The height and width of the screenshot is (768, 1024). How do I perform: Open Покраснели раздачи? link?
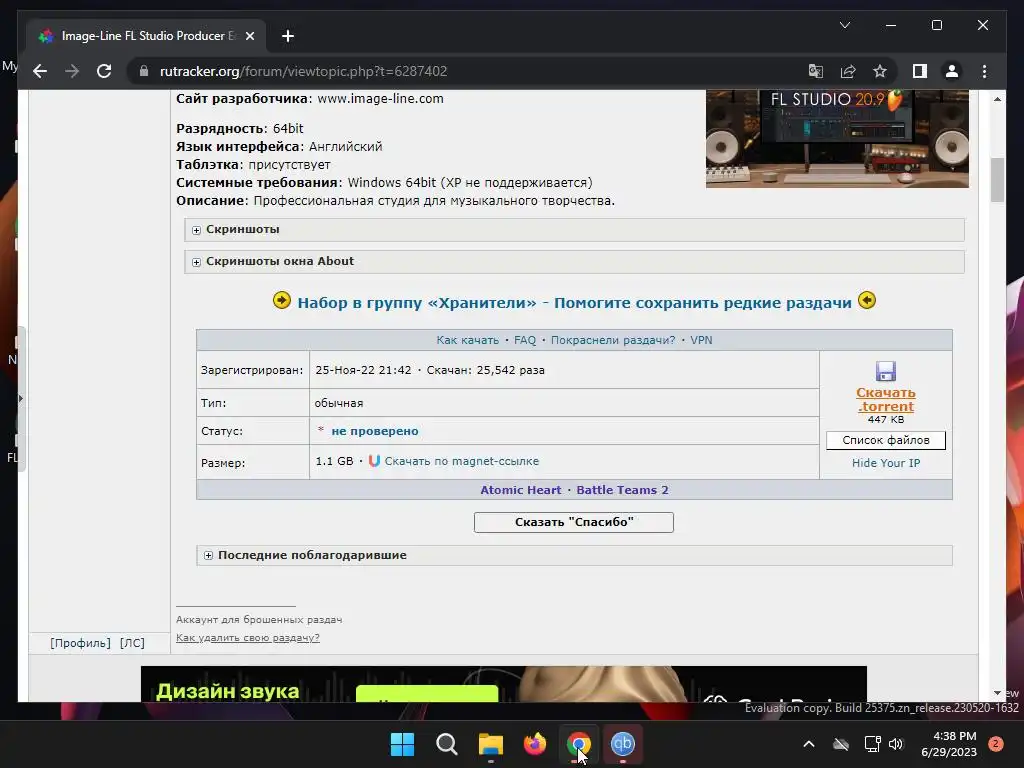pos(613,340)
